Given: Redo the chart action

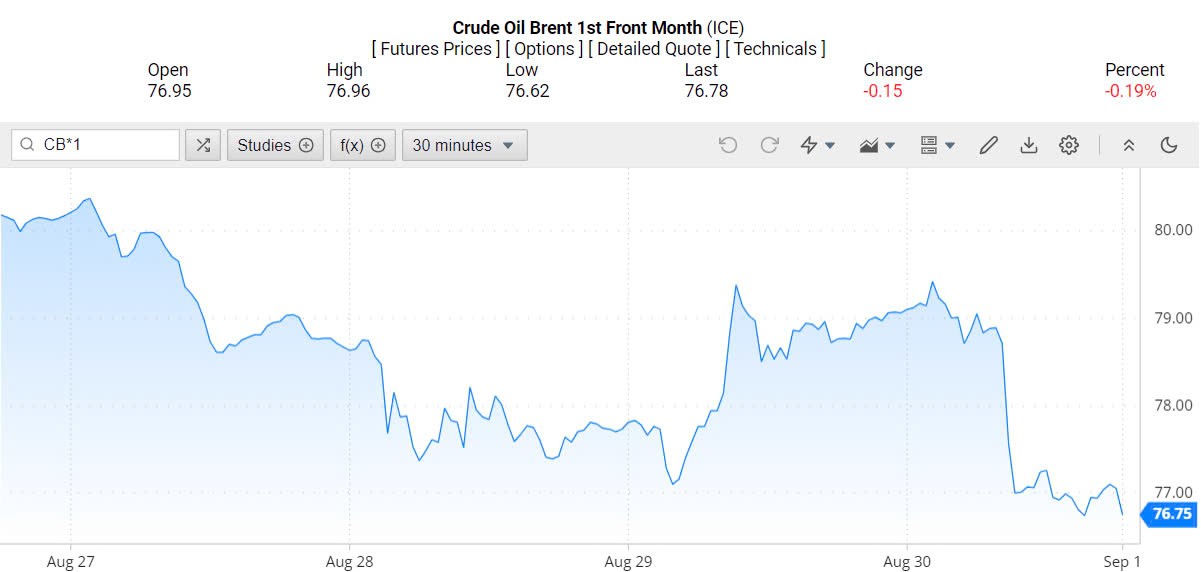Looking at the screenshot, I should pos(769,145).
